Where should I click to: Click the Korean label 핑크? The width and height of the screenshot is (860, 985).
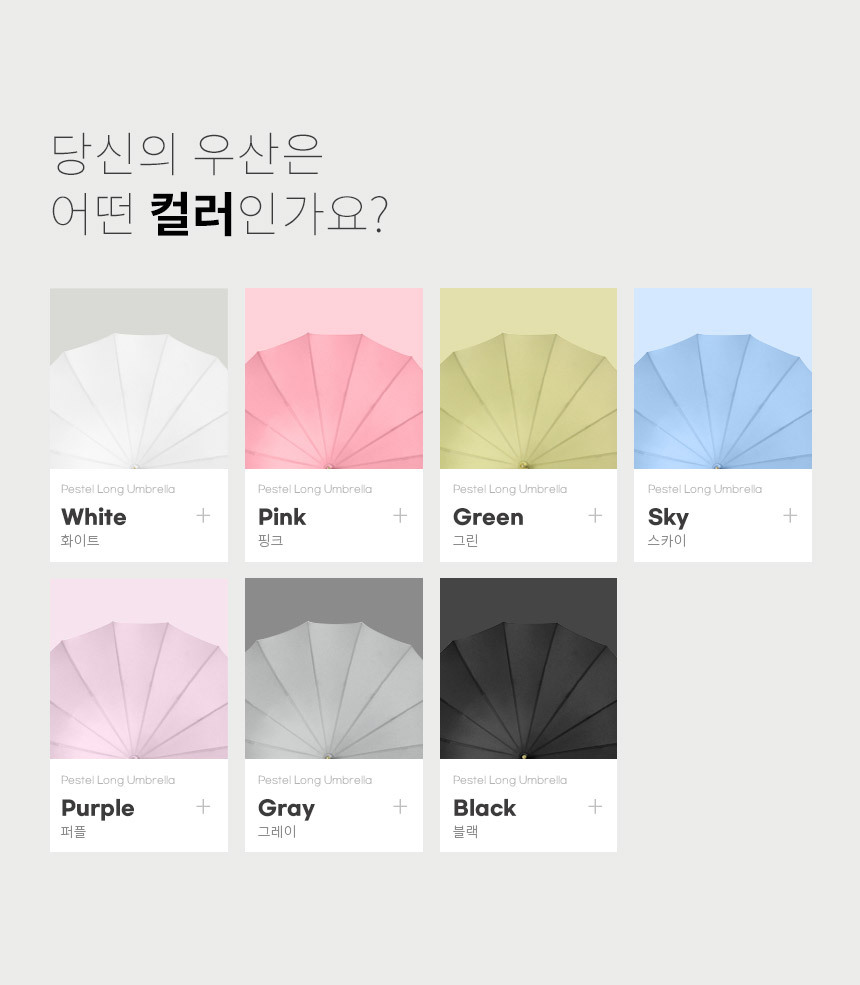[x=271, y=540]
